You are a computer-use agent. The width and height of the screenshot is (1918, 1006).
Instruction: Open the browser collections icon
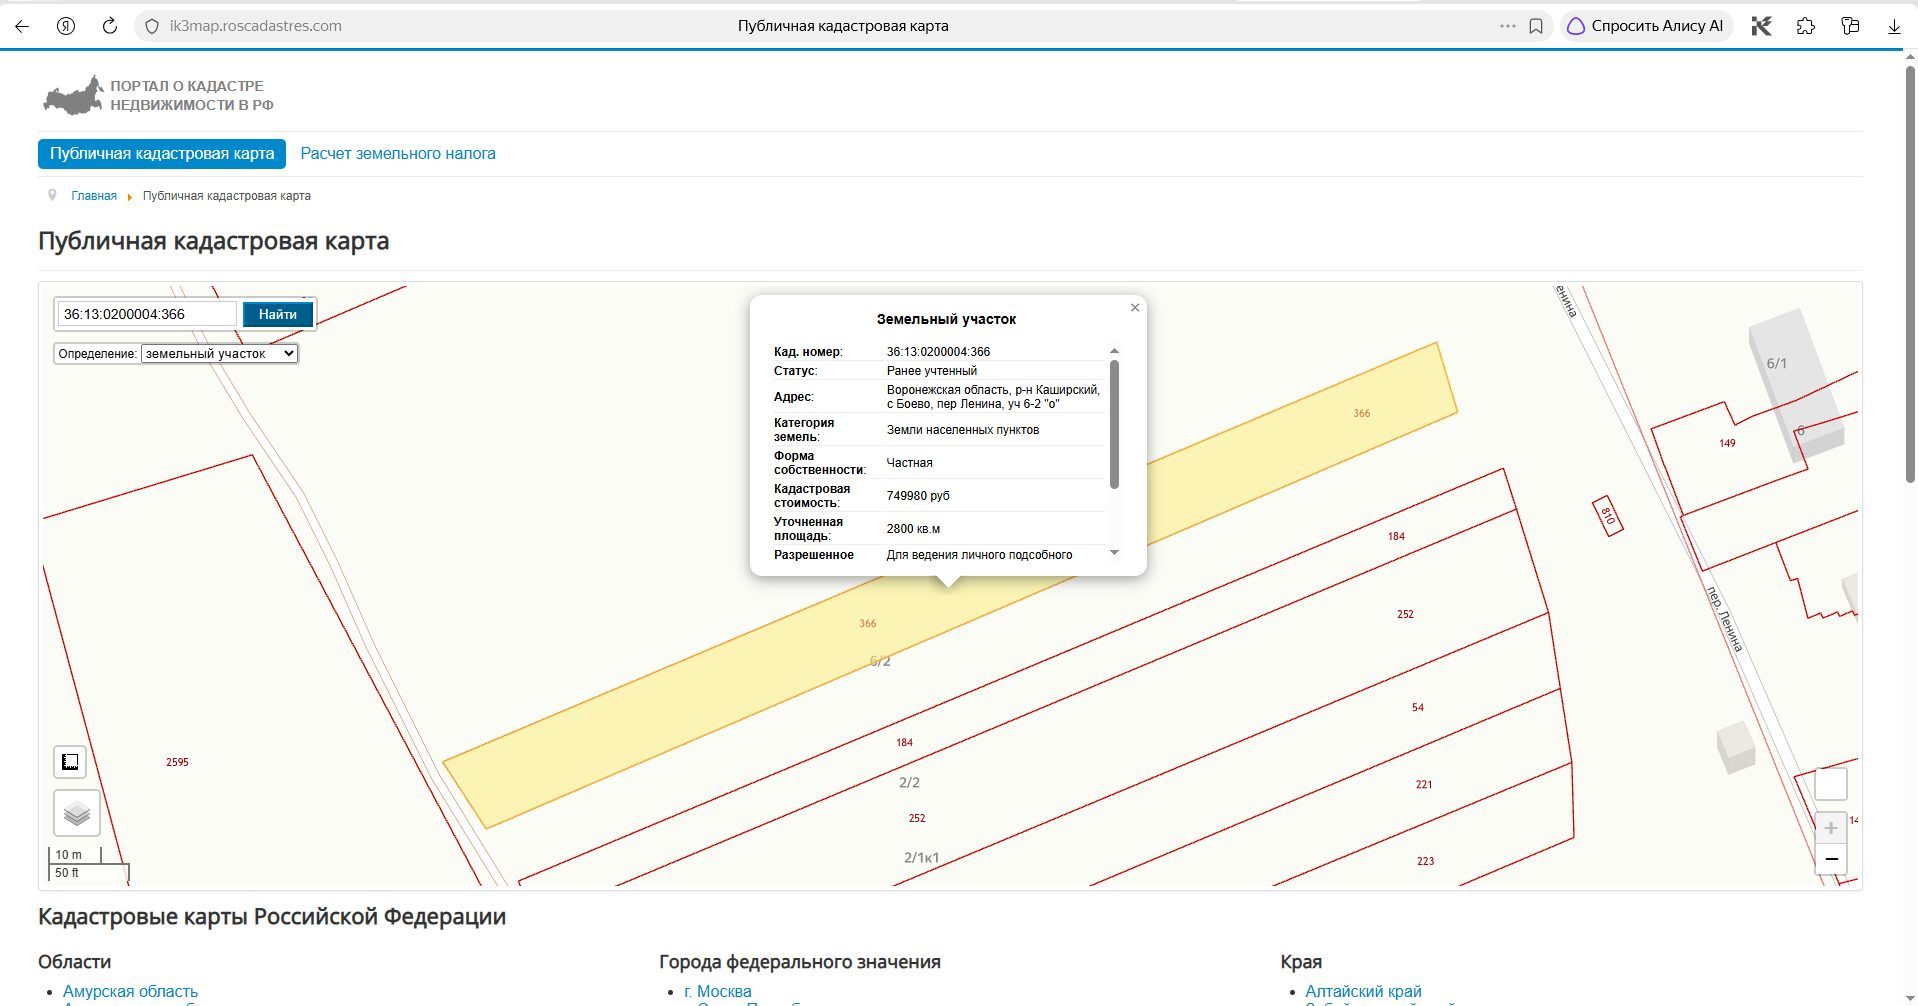pyautogui.click(x=1850, y=26)
